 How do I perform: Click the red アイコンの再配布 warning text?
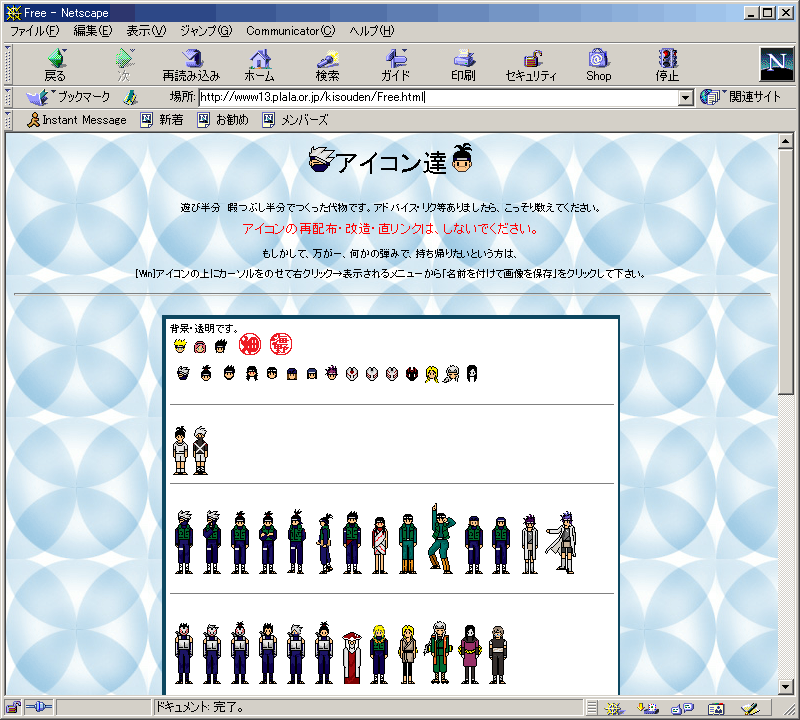390,229
